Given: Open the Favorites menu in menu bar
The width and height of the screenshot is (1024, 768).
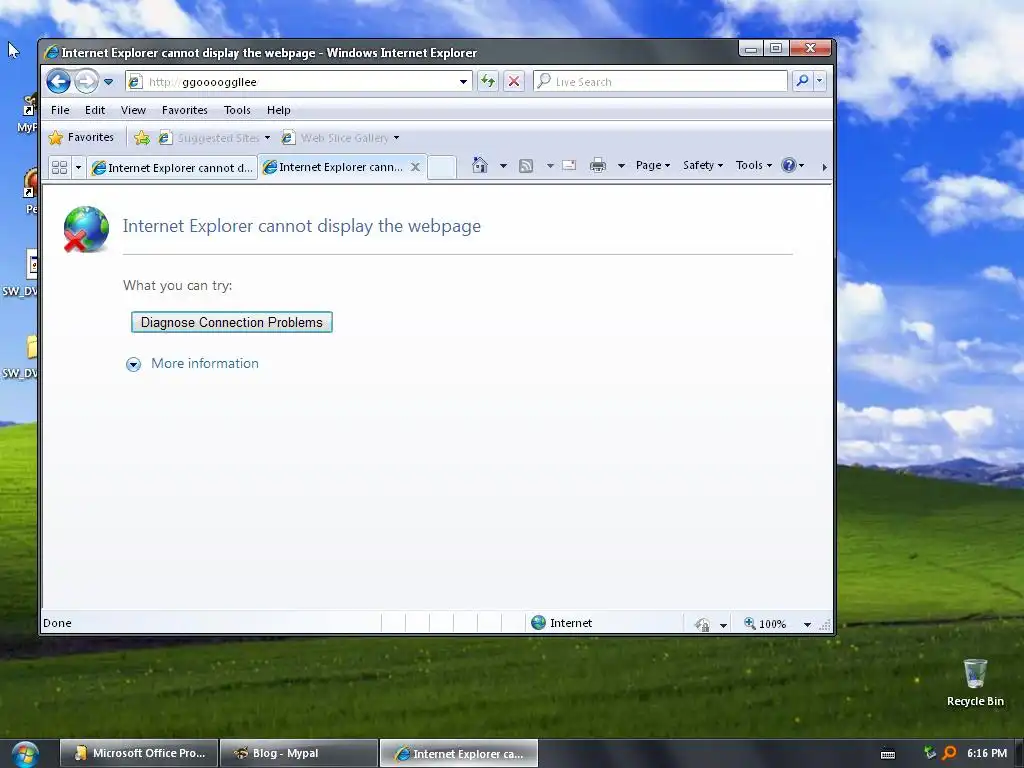Looking at the screenshot, I should point(185,110).
